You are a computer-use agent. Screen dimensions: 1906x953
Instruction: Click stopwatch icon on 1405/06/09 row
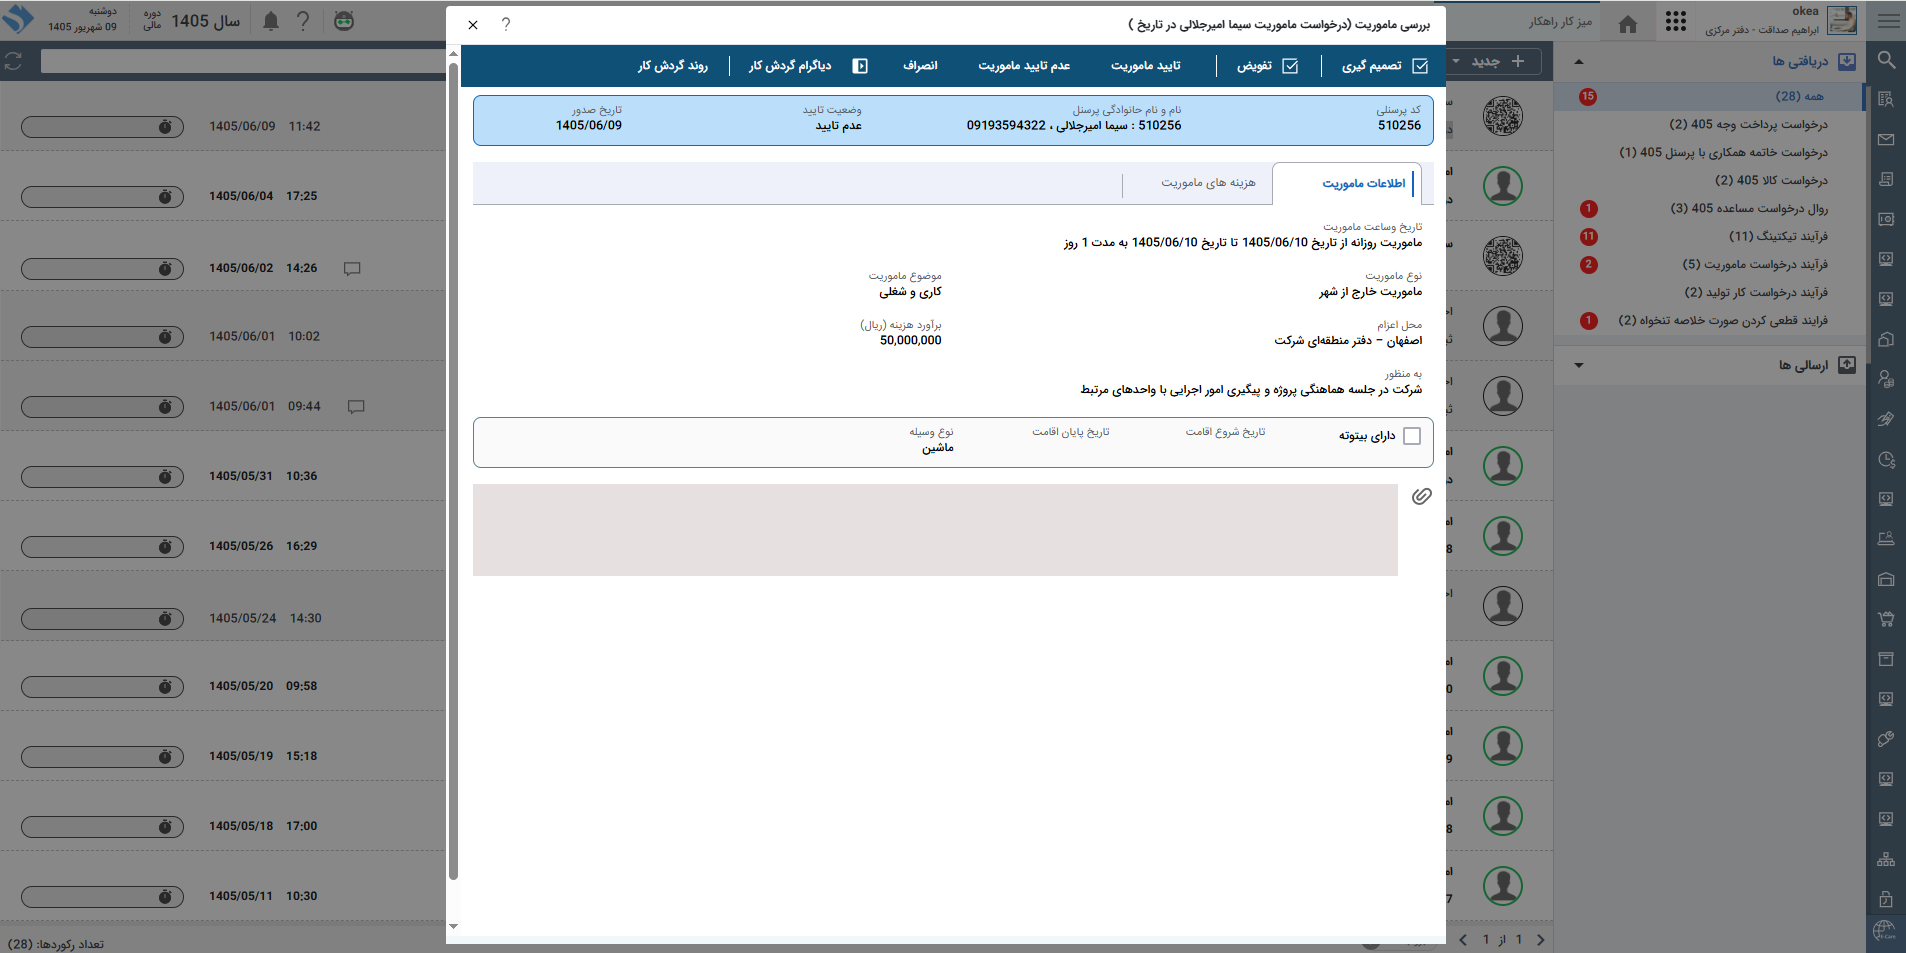click(165, 127)
